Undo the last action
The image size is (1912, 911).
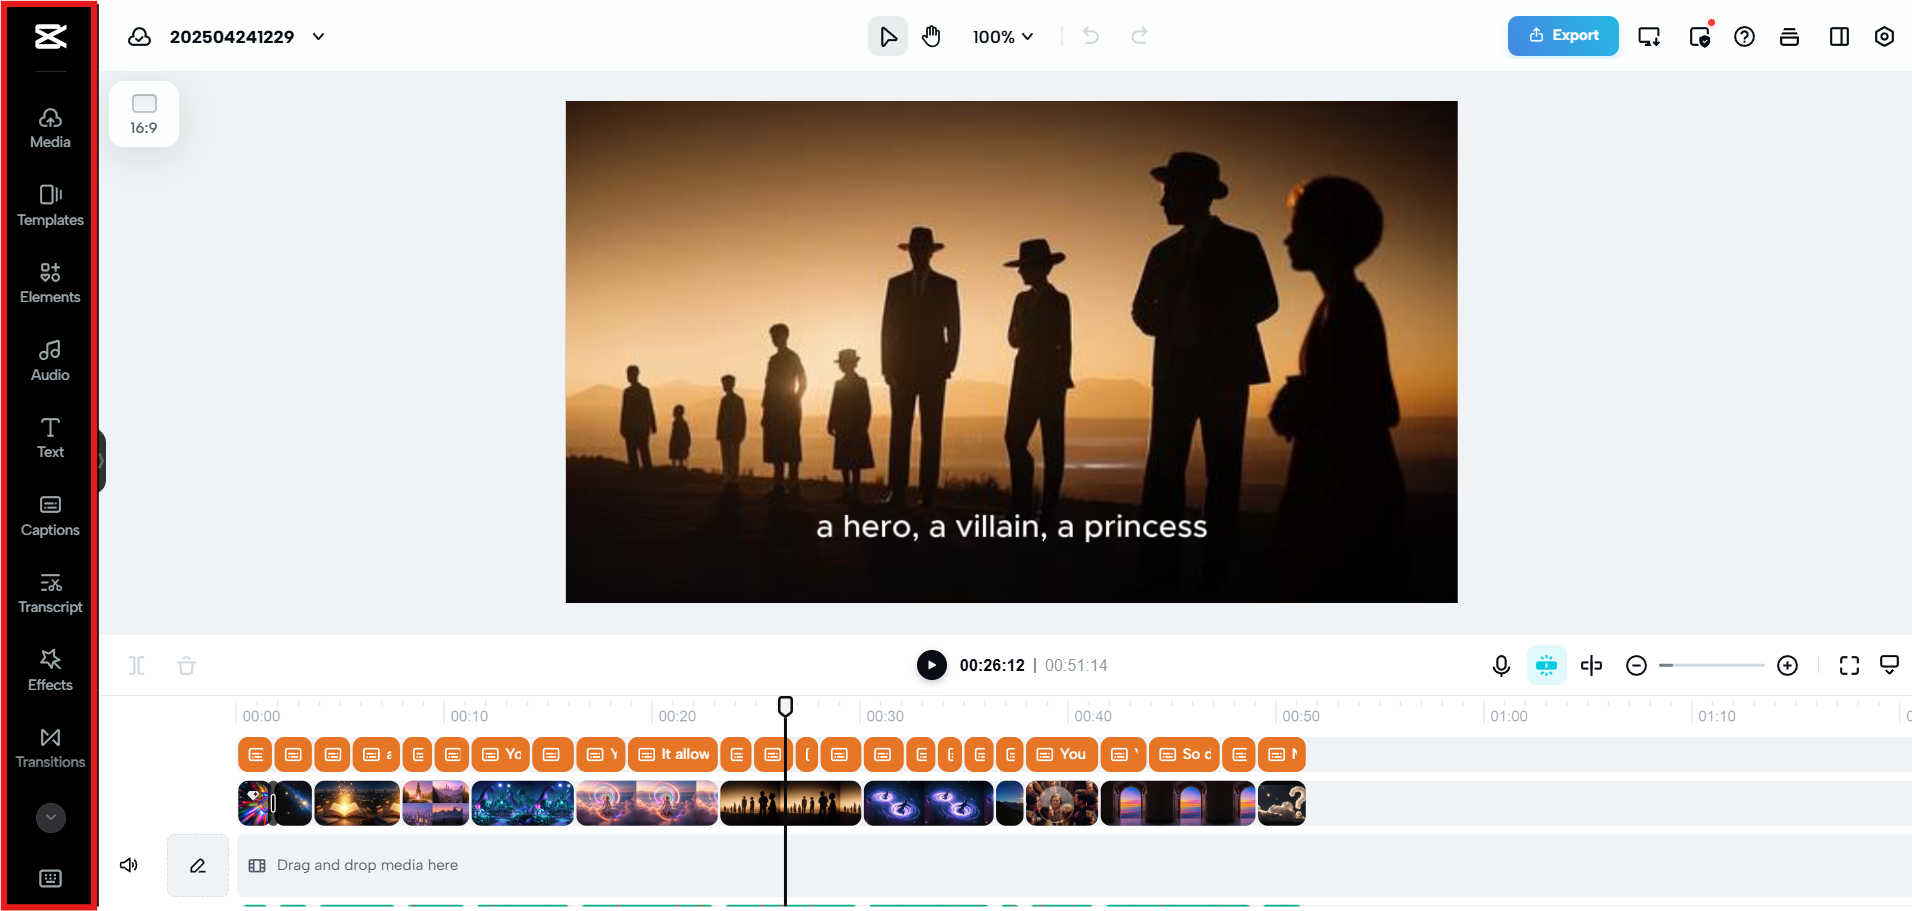[x=1091, y=37]
